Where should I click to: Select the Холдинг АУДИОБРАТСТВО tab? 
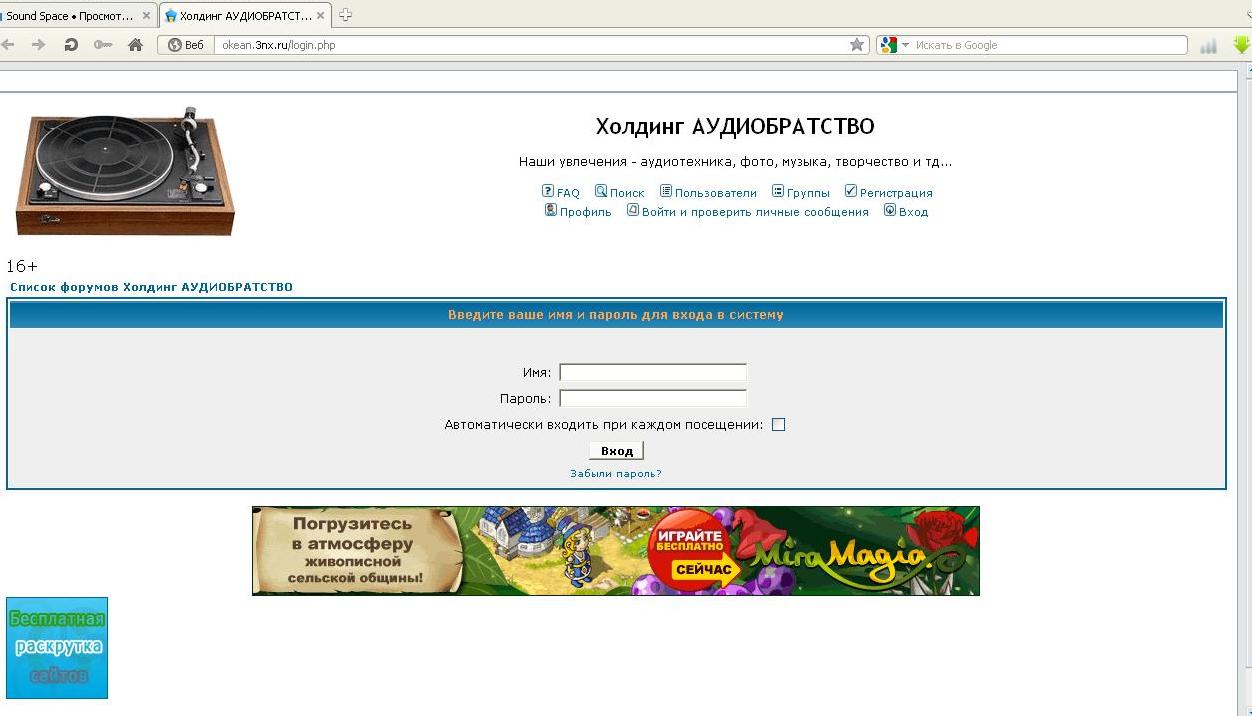click(x=246, y=16)
